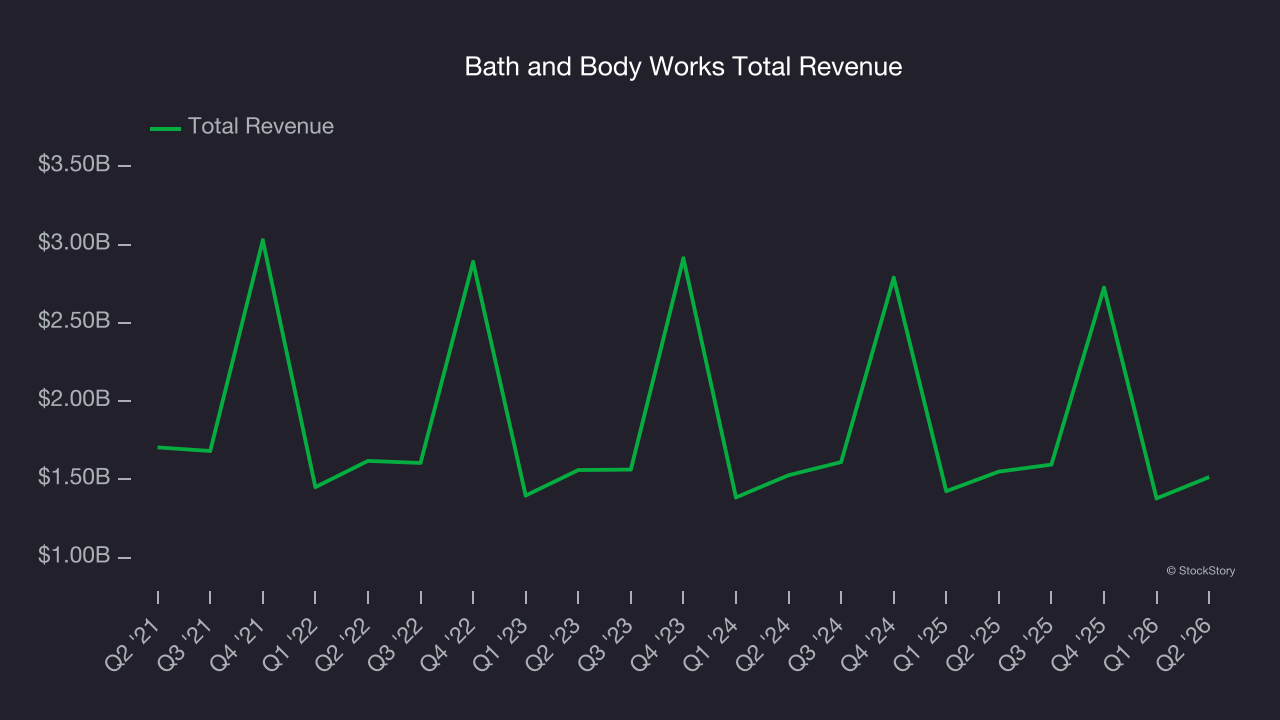Click the Q1 '26 low point on the line
This screenshot has width=1280, height=720.
point(1156,498)
